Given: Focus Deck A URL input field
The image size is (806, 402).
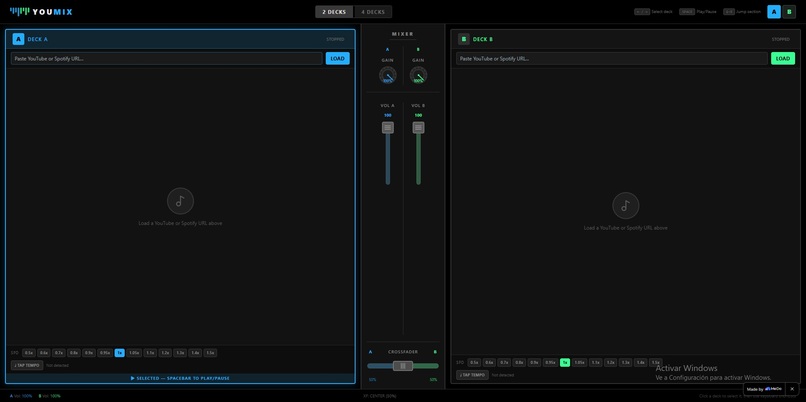Looking at the screenshot, I should [167, 59].
